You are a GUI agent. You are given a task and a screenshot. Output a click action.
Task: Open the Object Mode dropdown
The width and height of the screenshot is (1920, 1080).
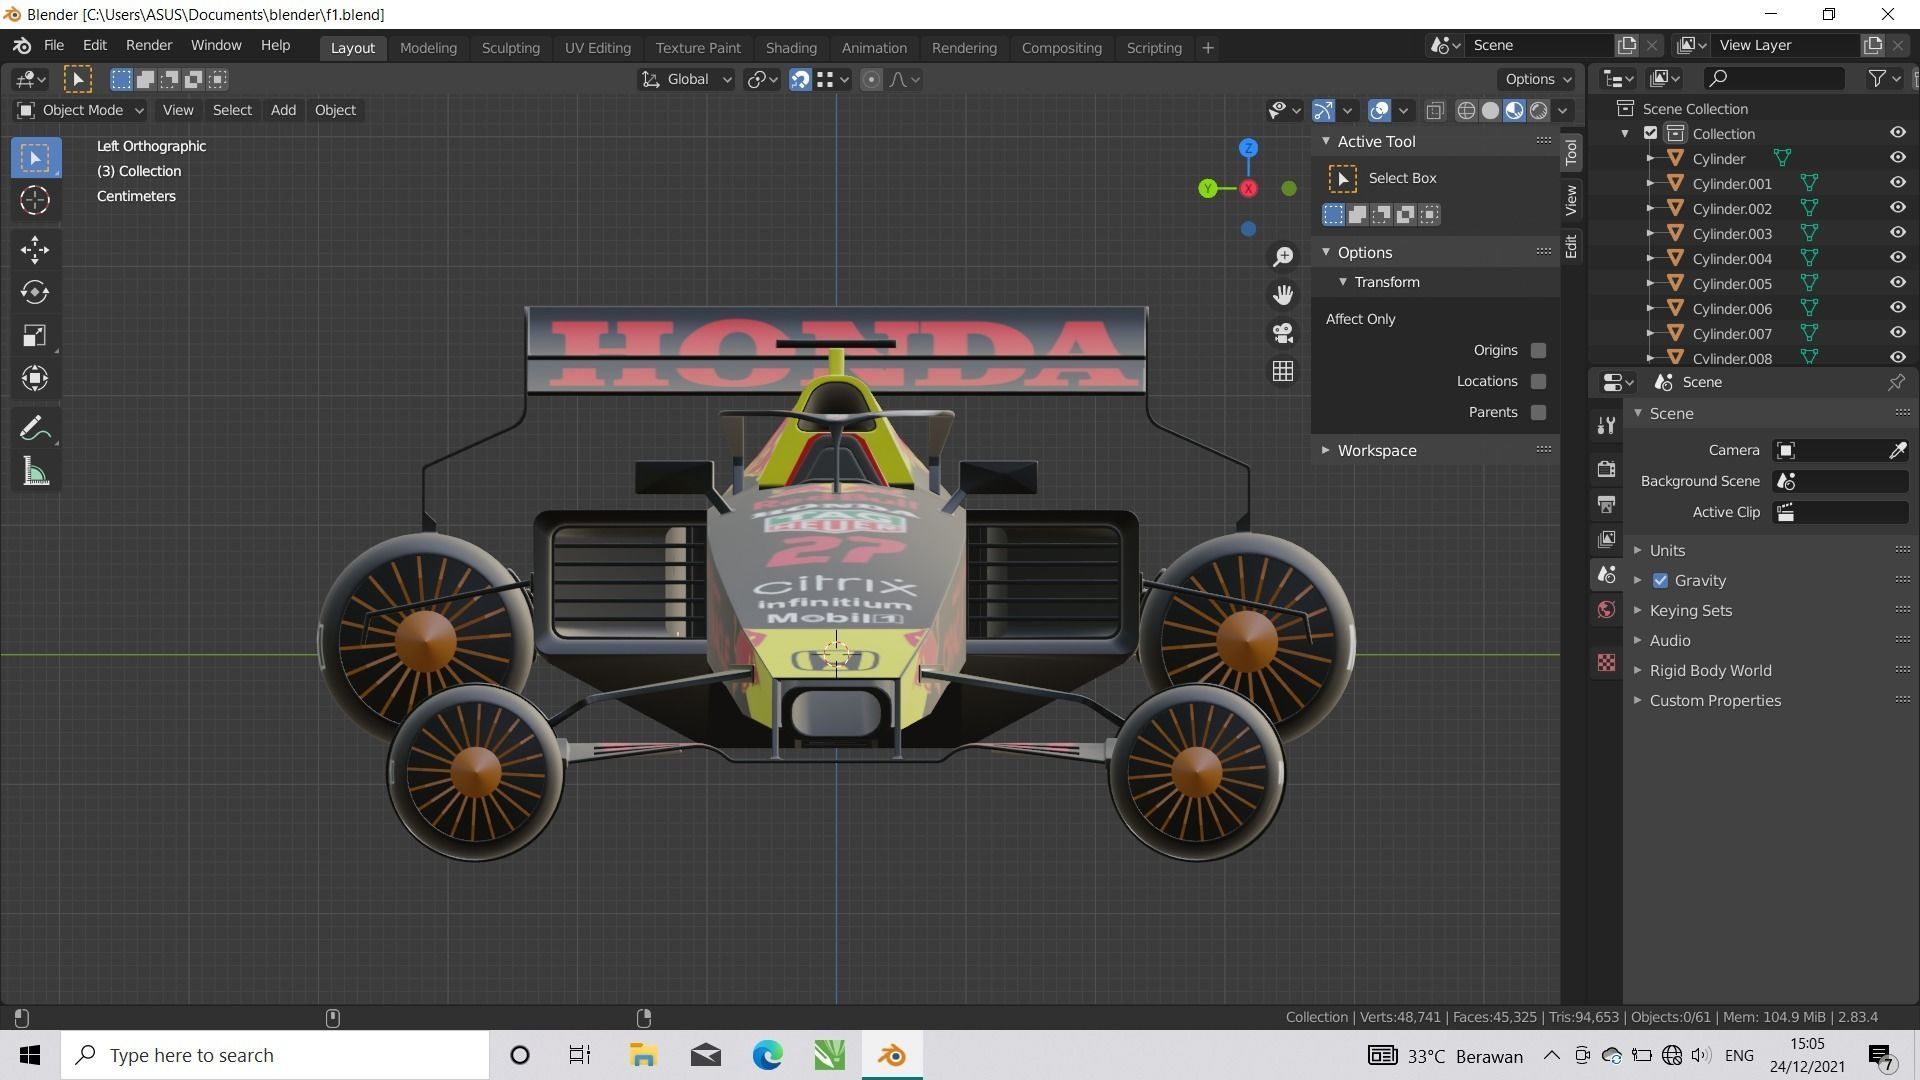[x=80, y=110]
